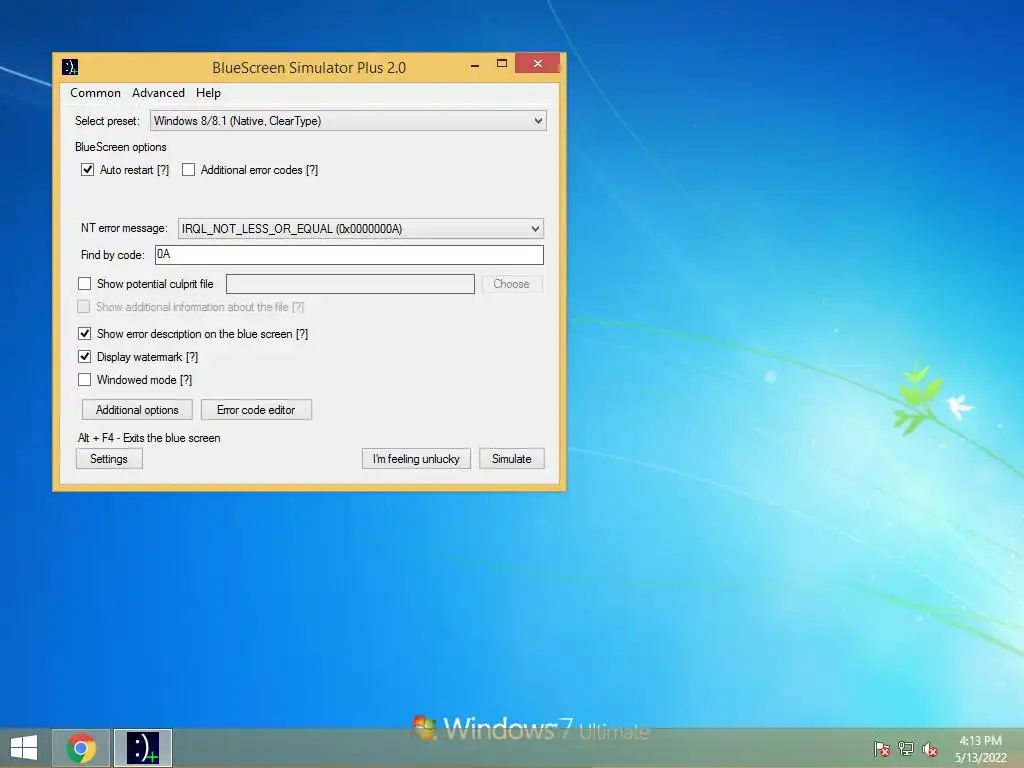
Task: Click the muted volume tray icon
Action: tap(930, 749)
